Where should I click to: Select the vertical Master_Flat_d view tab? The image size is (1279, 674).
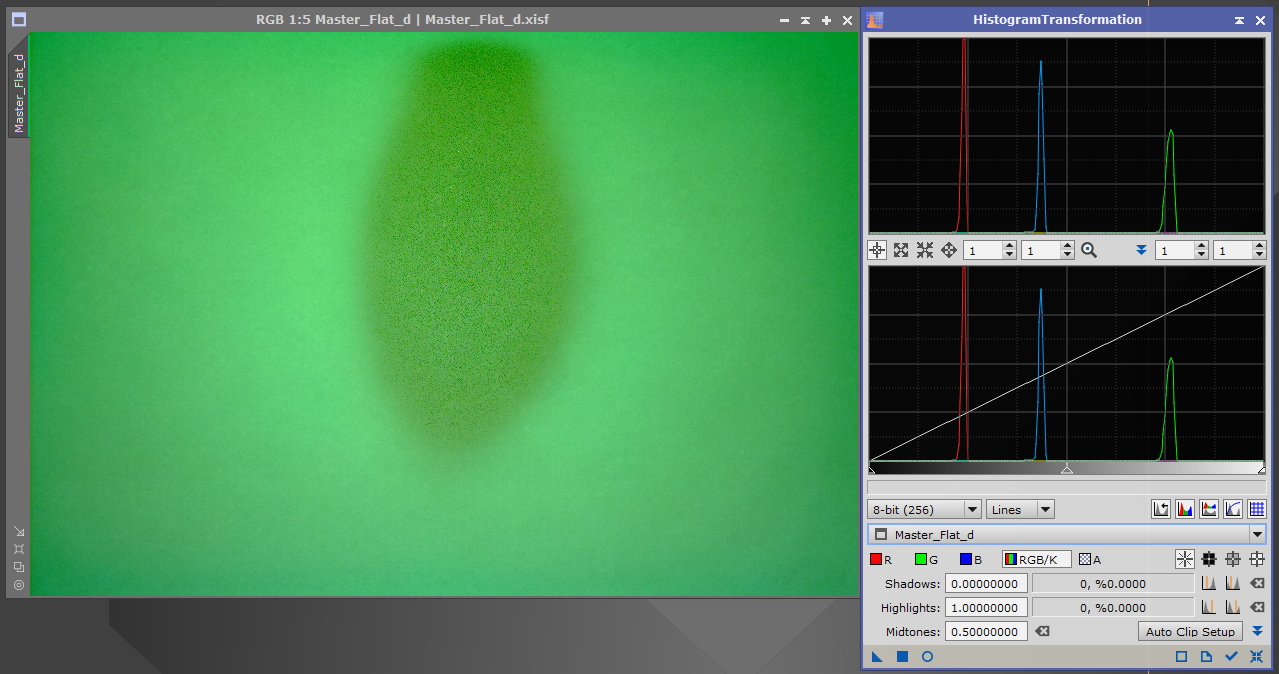click(x=19, y=92)
